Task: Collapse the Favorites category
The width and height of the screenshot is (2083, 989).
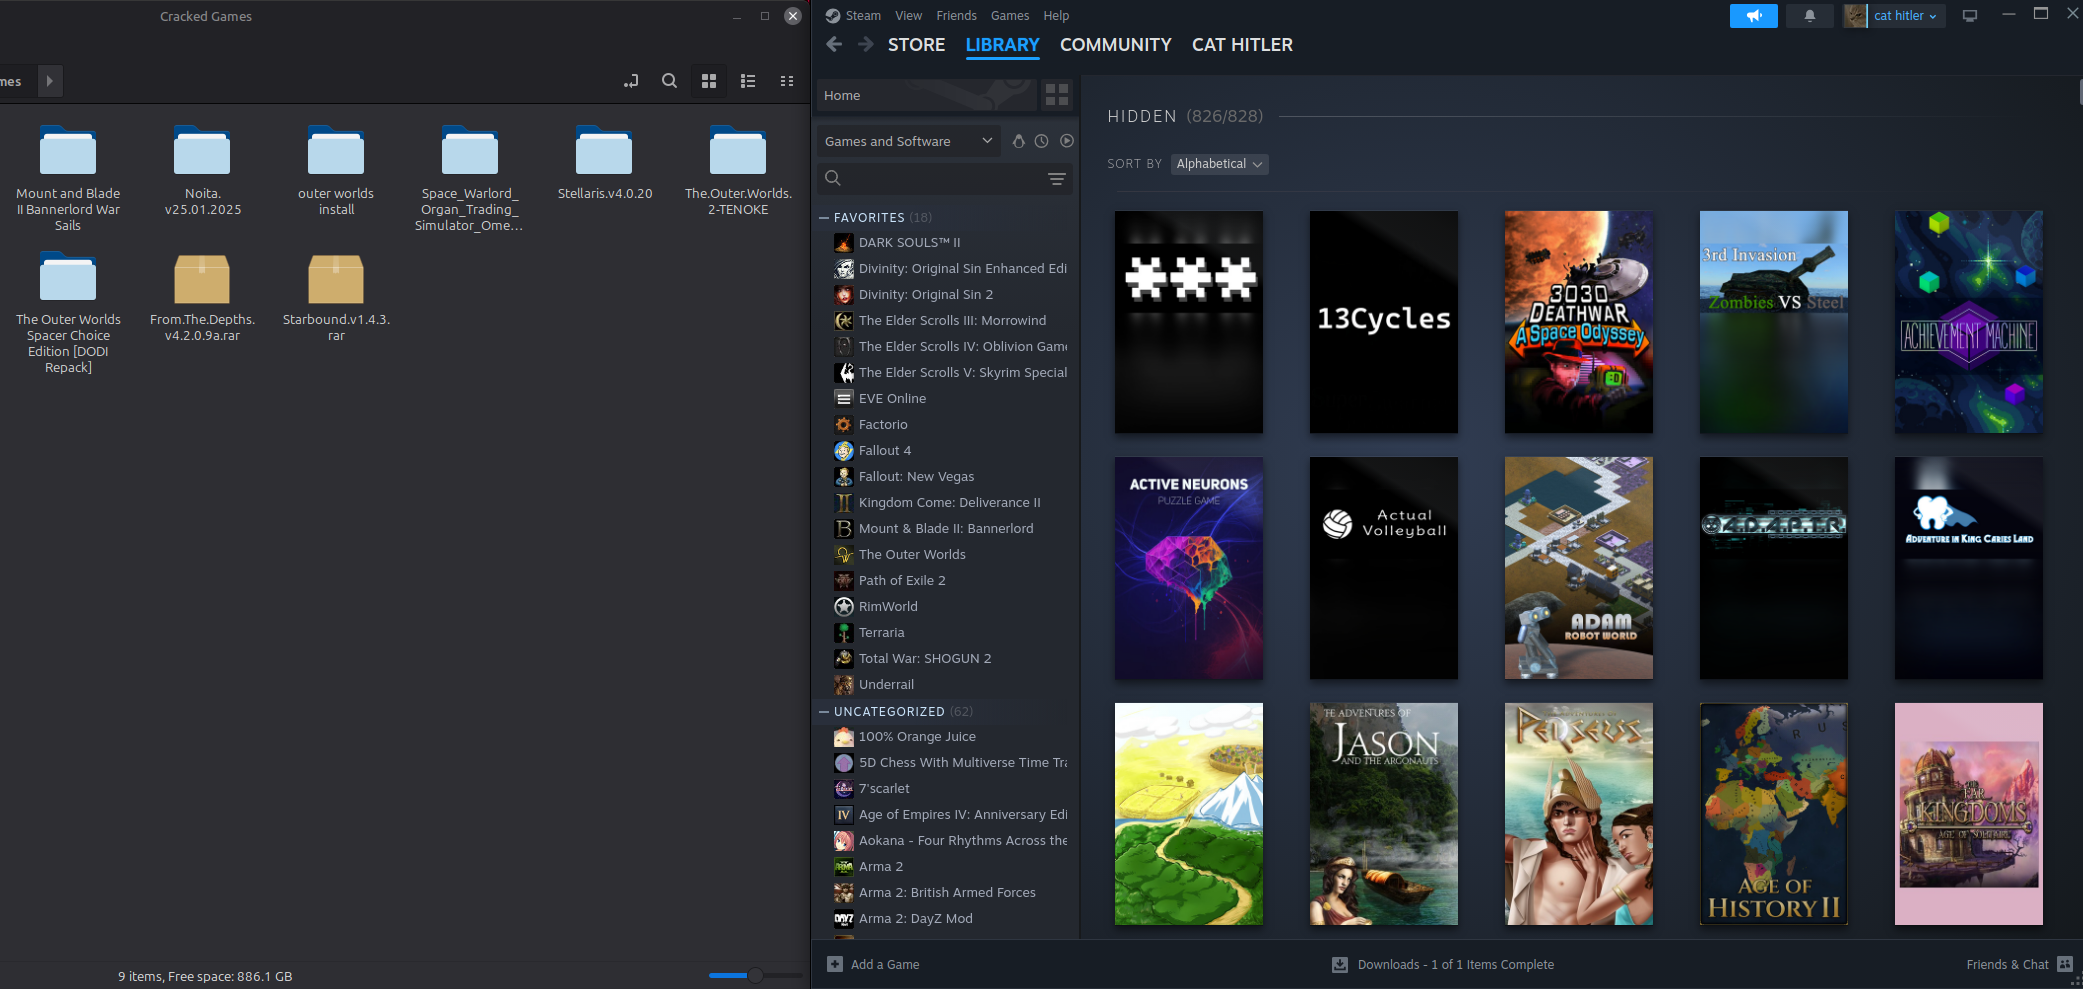Action: (824, 217)
